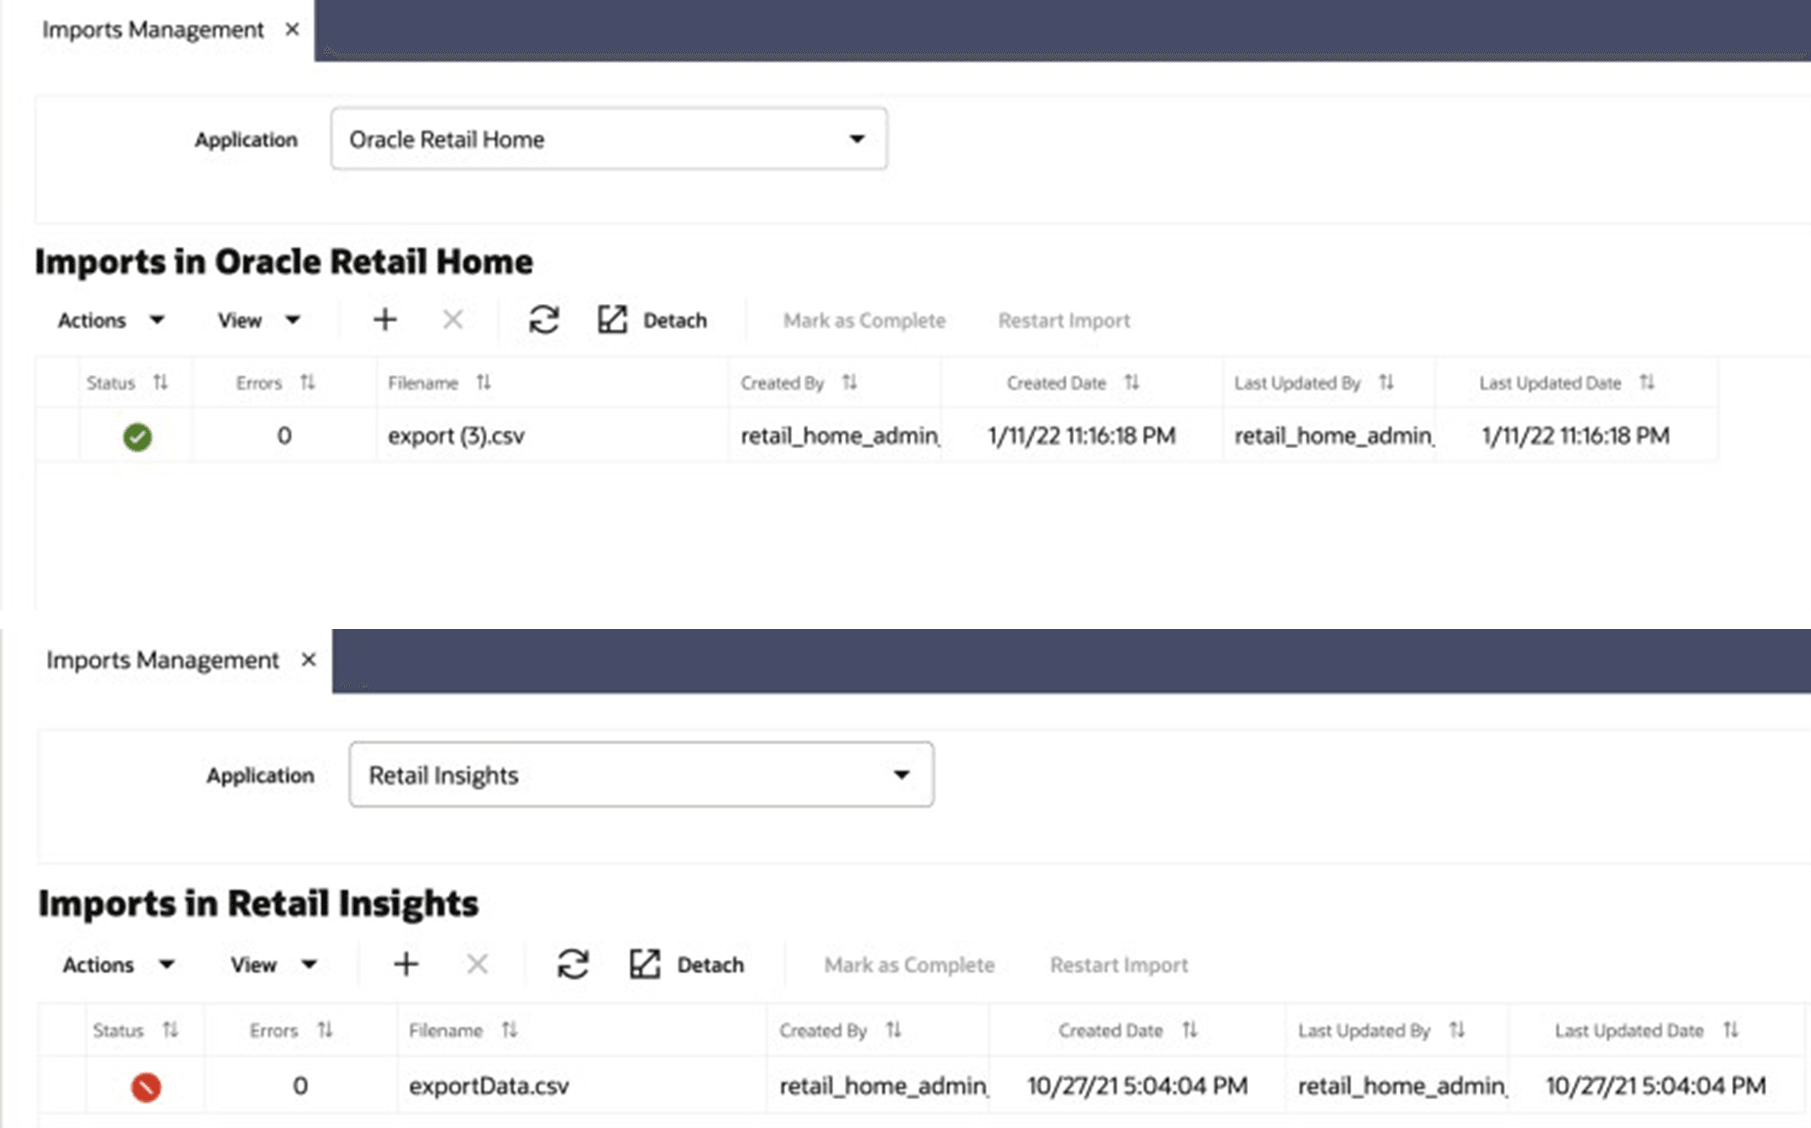Sort Retail Insights table by Errors
Viewport: 1811px width, 1128px height.
coord(325,1030)
